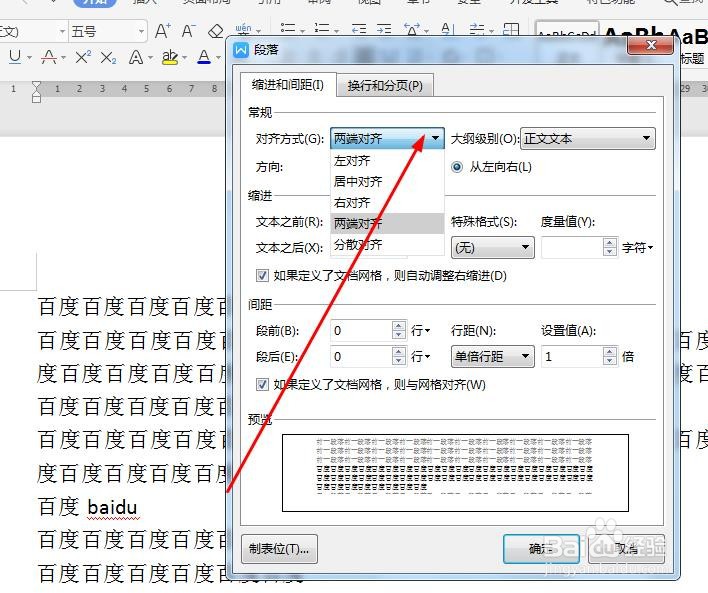Viewport: 708px width, 593px height.
Task: Switch to the 换行和分页 tab
Action: (x=385, y=85)
